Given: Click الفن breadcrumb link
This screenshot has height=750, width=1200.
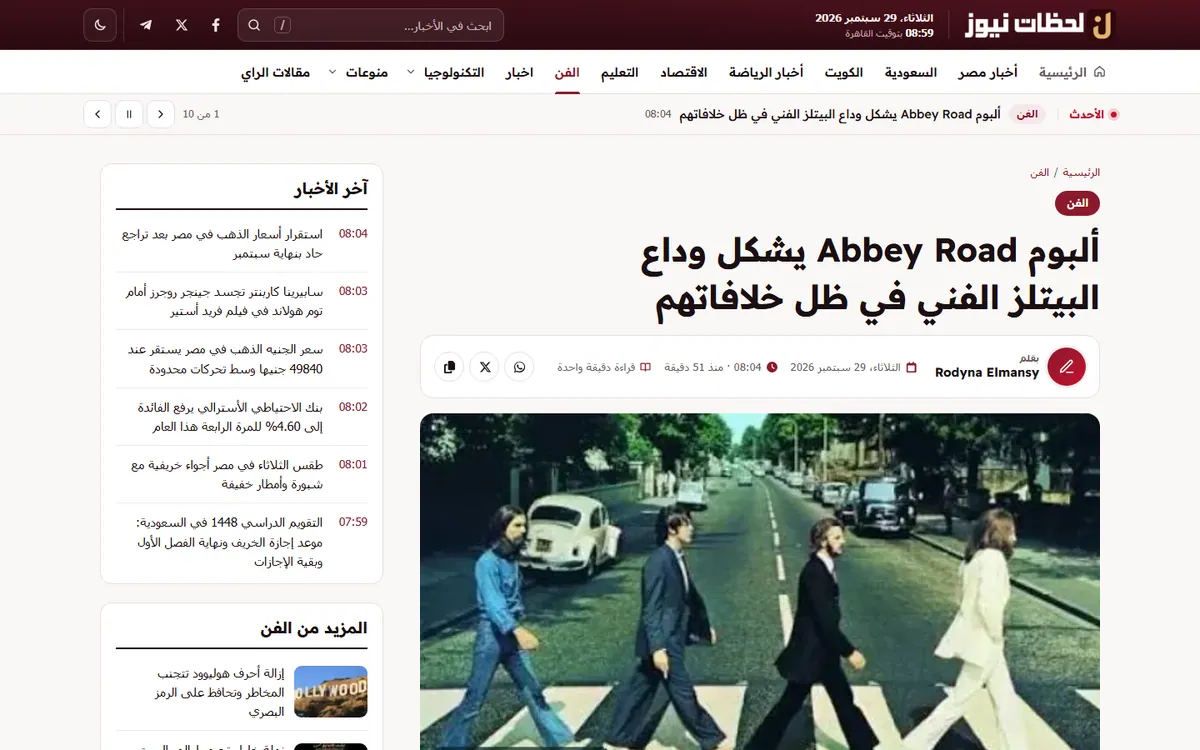Looking at the screenshot, I should tap(1040, 172).
